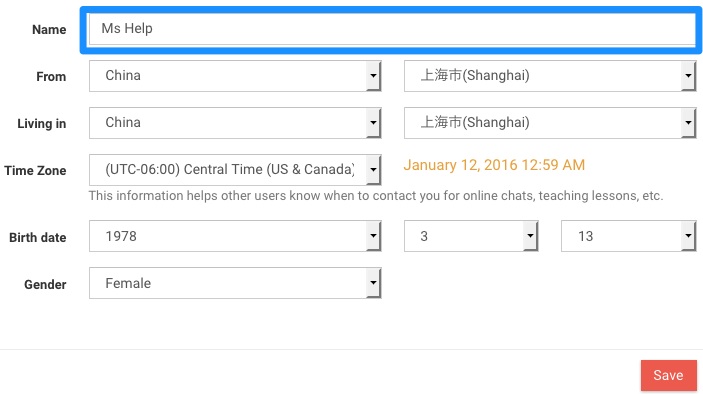Select the Female text in the Gender box
This screenshot has width=703, height=394.
(128, 283)
